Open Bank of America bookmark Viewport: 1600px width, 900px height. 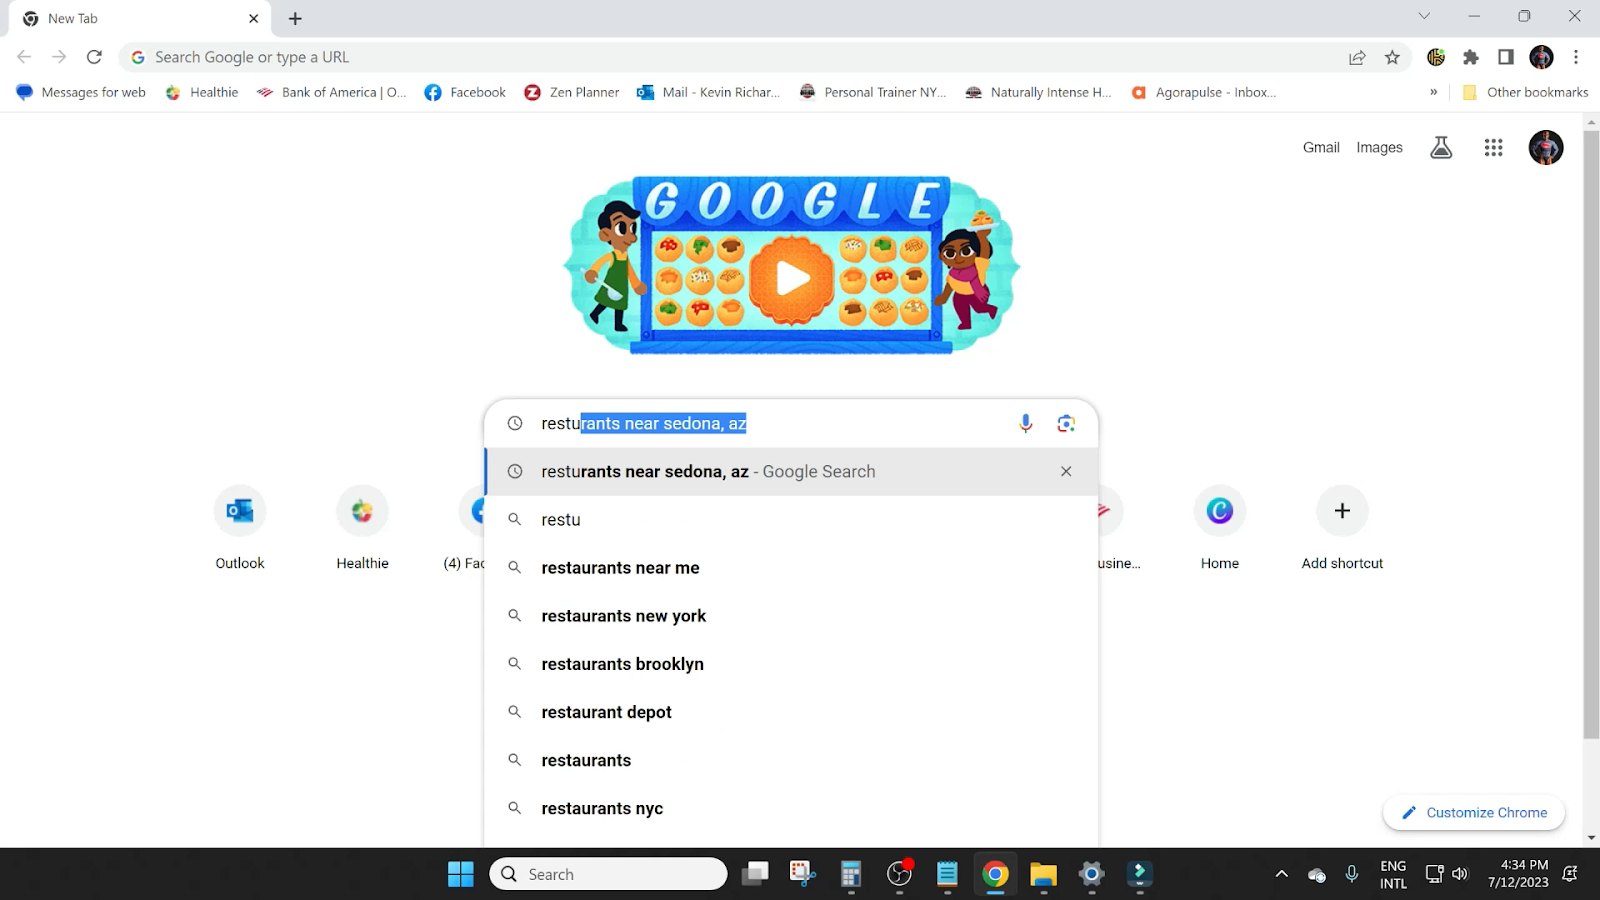[331, 92]
